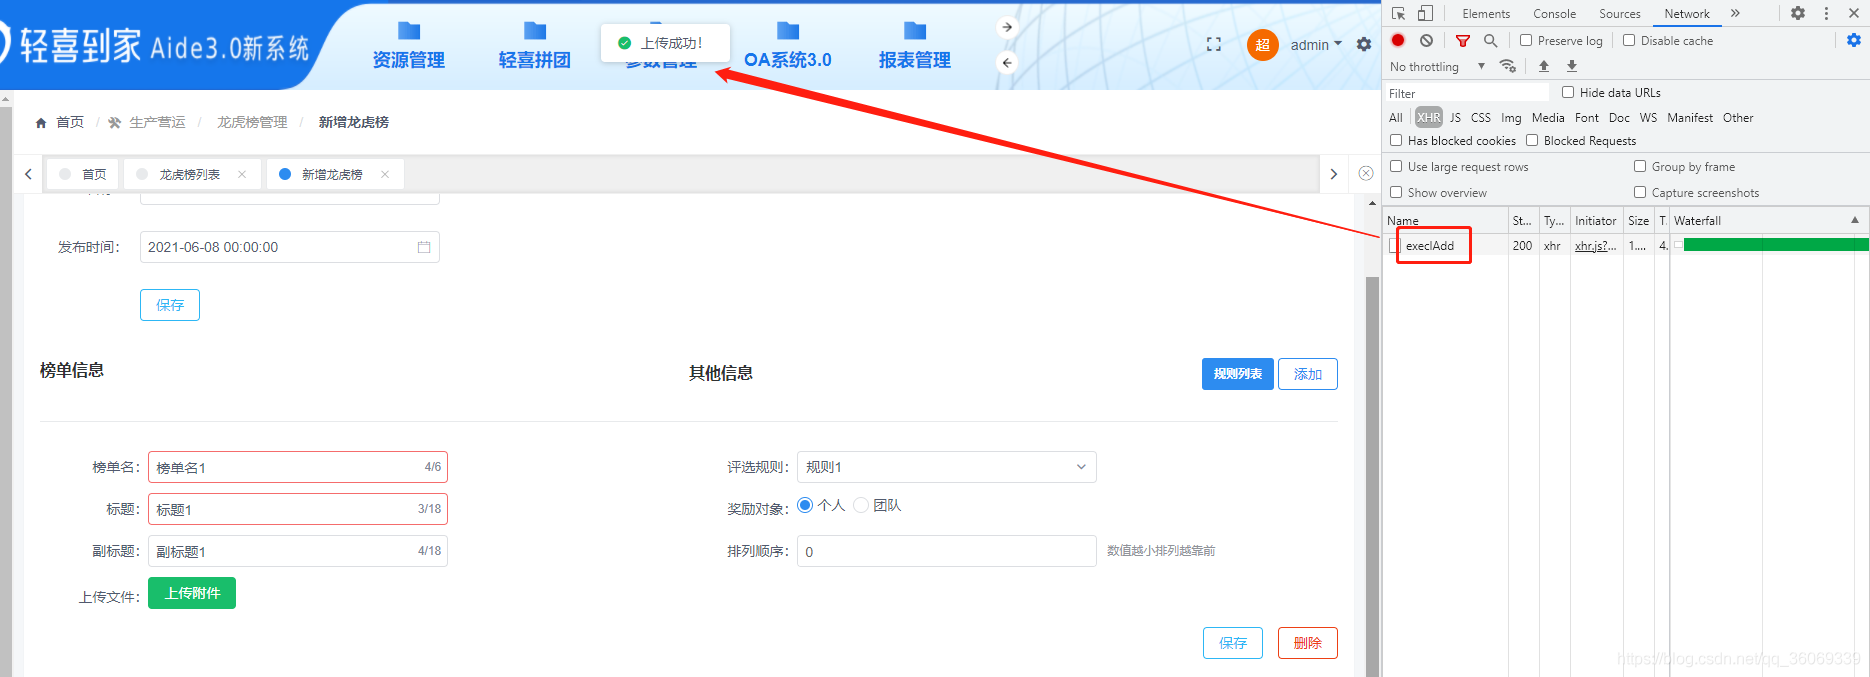Viewport: 1870px width, 677px height.
Task: Open blue Network settings gear icon
Action: point(1854,40)
